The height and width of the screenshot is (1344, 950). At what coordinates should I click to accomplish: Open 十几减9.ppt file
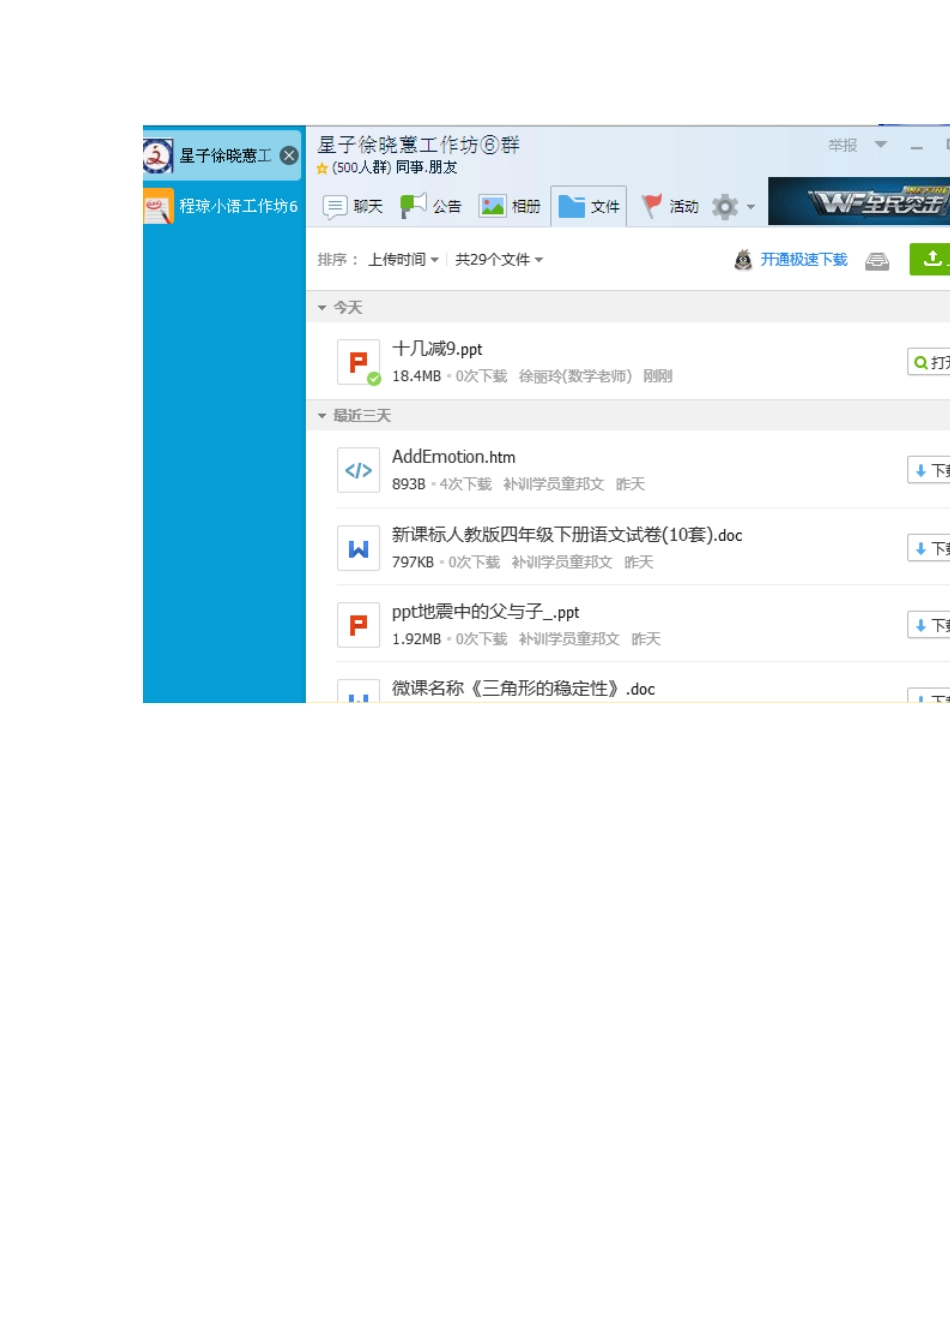click(929, 362)
